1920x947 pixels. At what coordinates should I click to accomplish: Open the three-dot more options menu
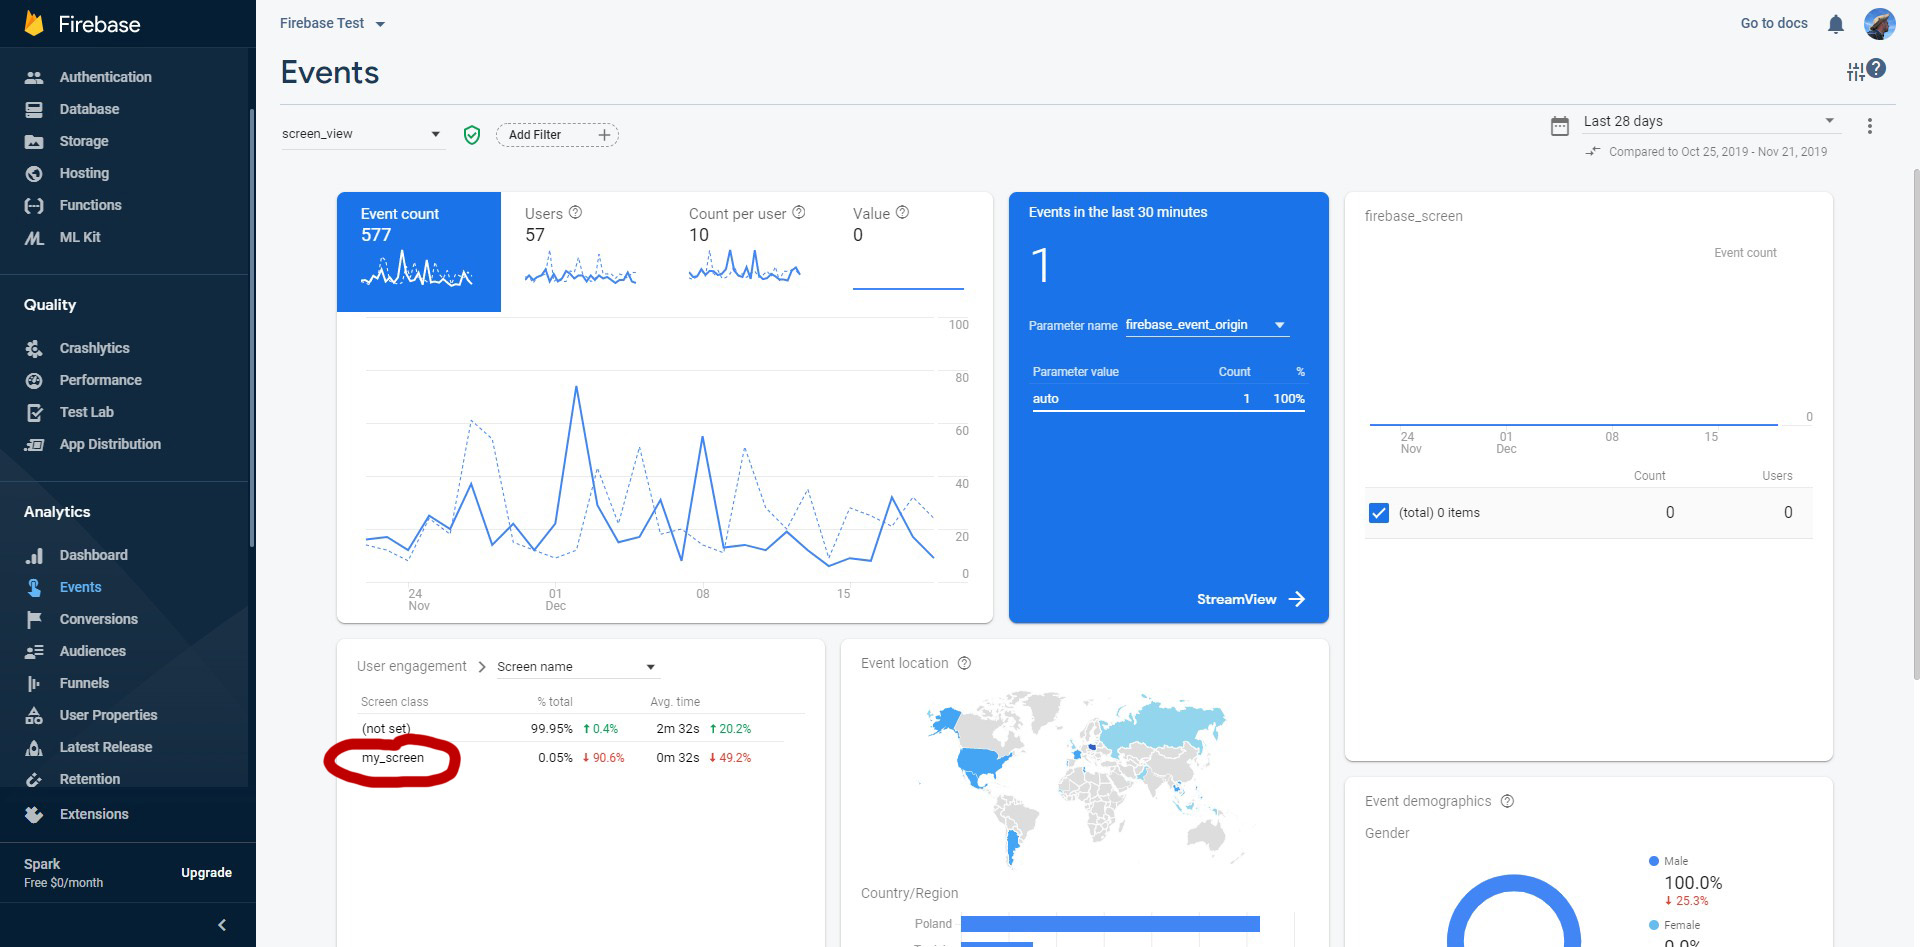[x=1869, y=126]
